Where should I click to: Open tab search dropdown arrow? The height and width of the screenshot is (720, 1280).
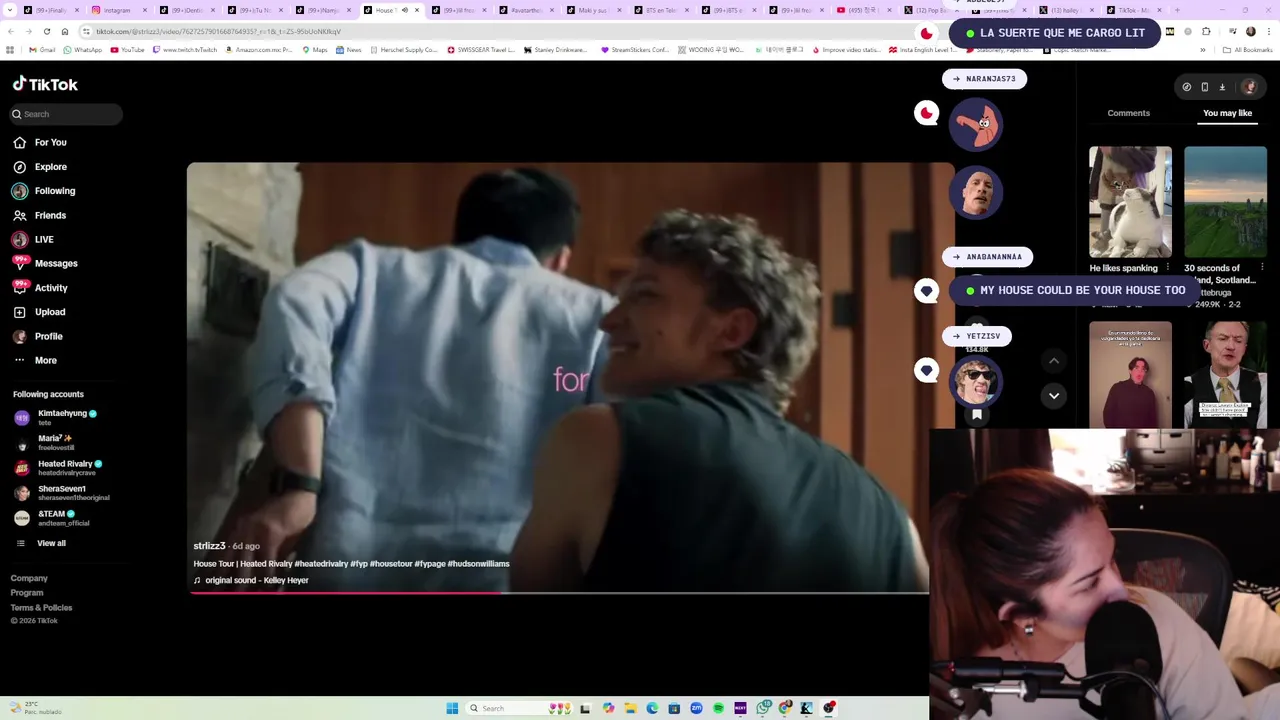coord(10,10)
